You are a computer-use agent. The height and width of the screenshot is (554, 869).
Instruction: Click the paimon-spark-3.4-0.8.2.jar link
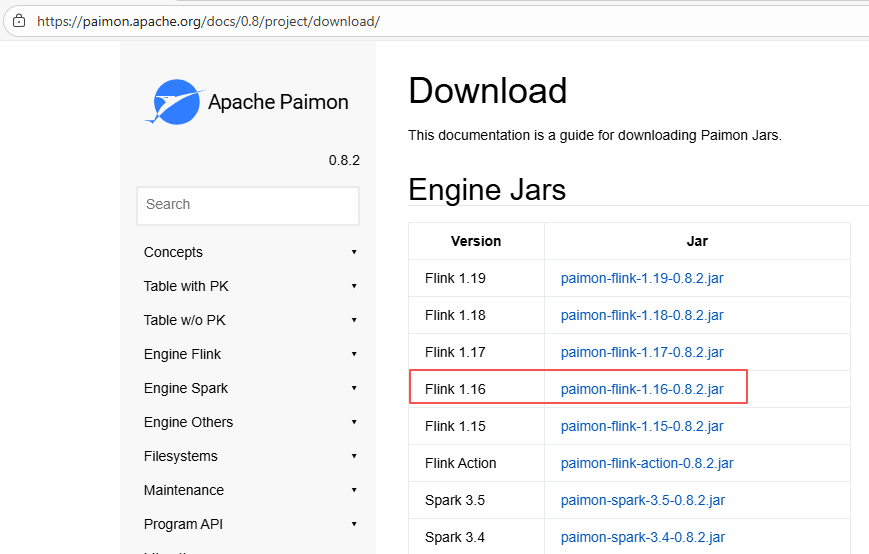pyautogui.click(x=643, y=538)
